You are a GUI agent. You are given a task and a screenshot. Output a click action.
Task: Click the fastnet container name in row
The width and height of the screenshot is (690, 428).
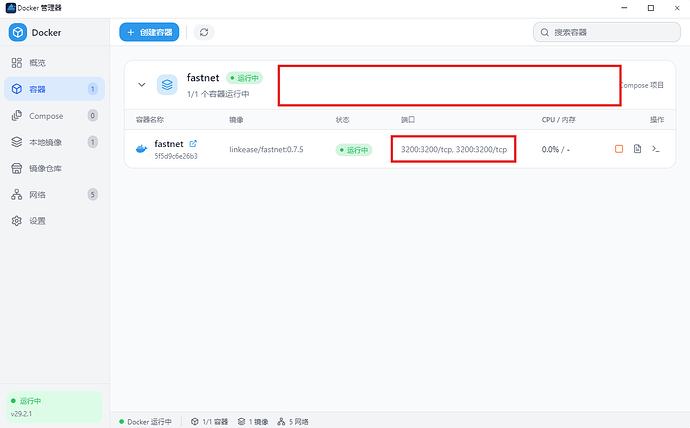[169, 144]
